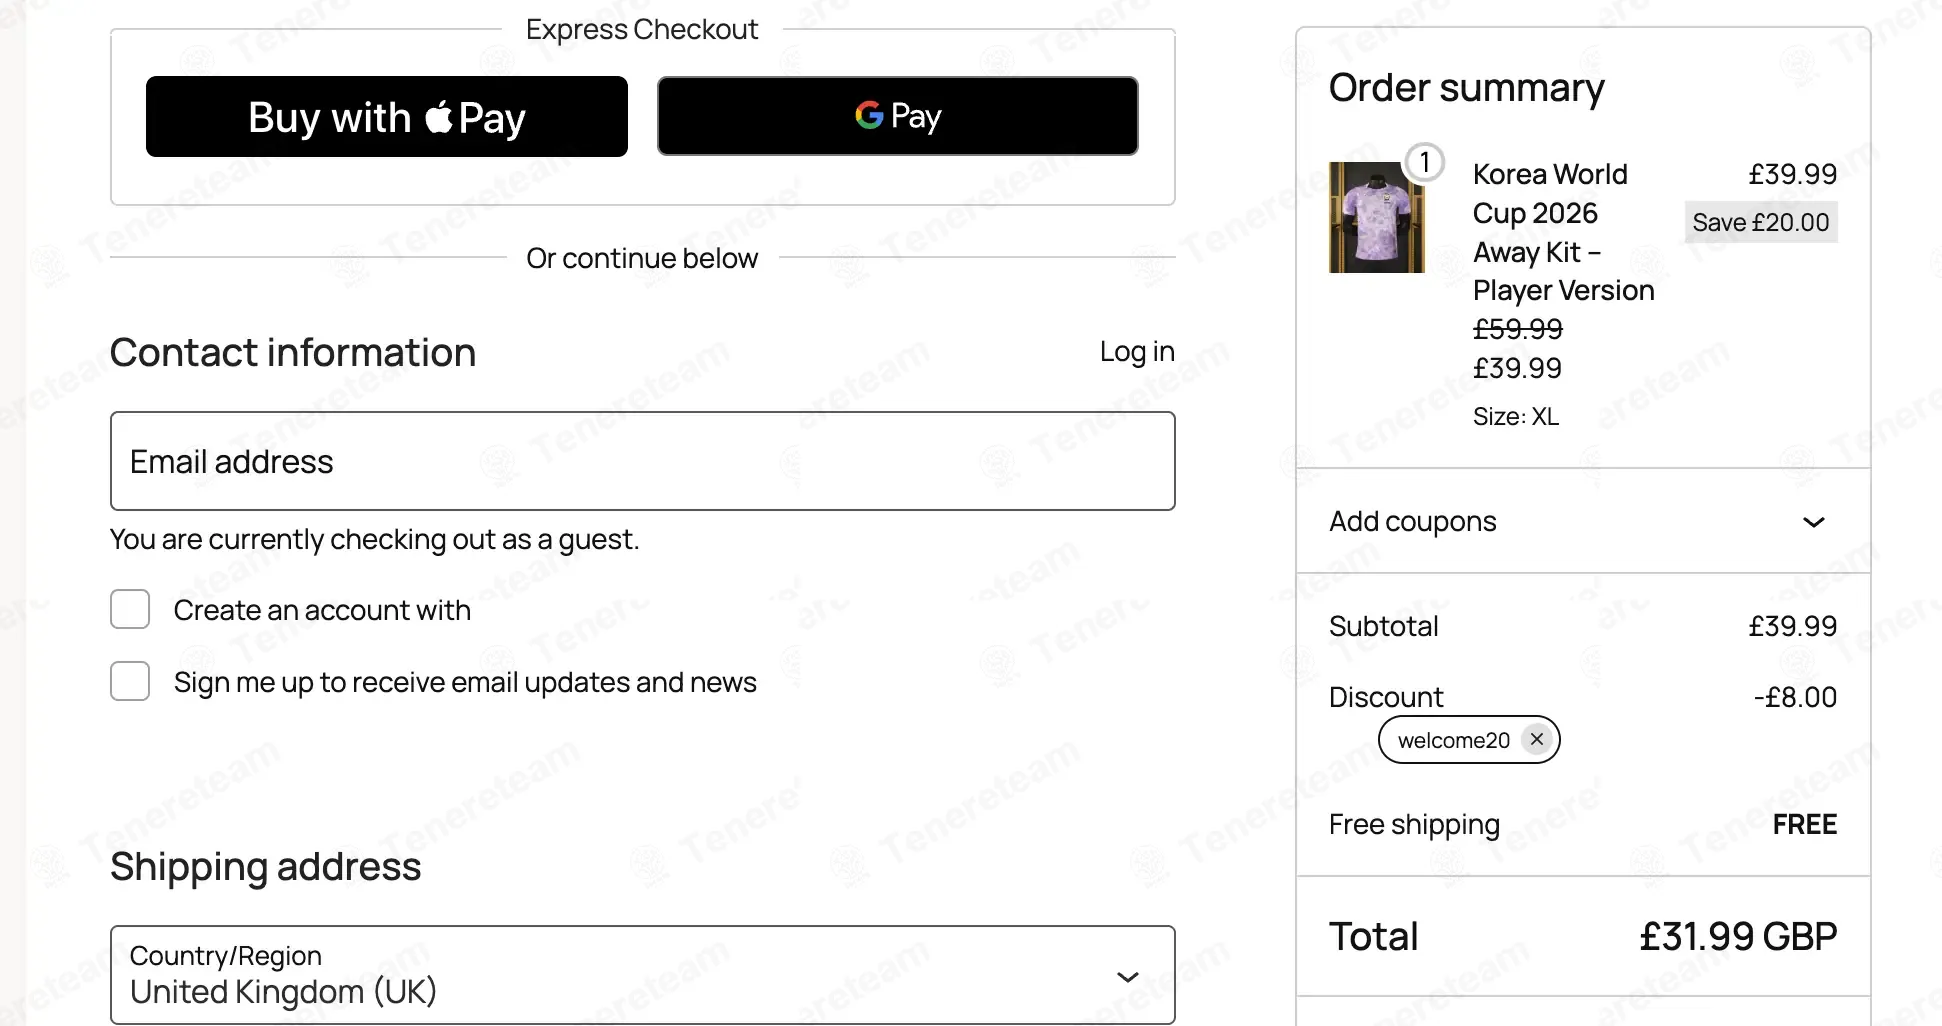Click the Buy with Apple Pay button
The width and height of the screenshot is (1942, 1026).
[x=386, y=116]
